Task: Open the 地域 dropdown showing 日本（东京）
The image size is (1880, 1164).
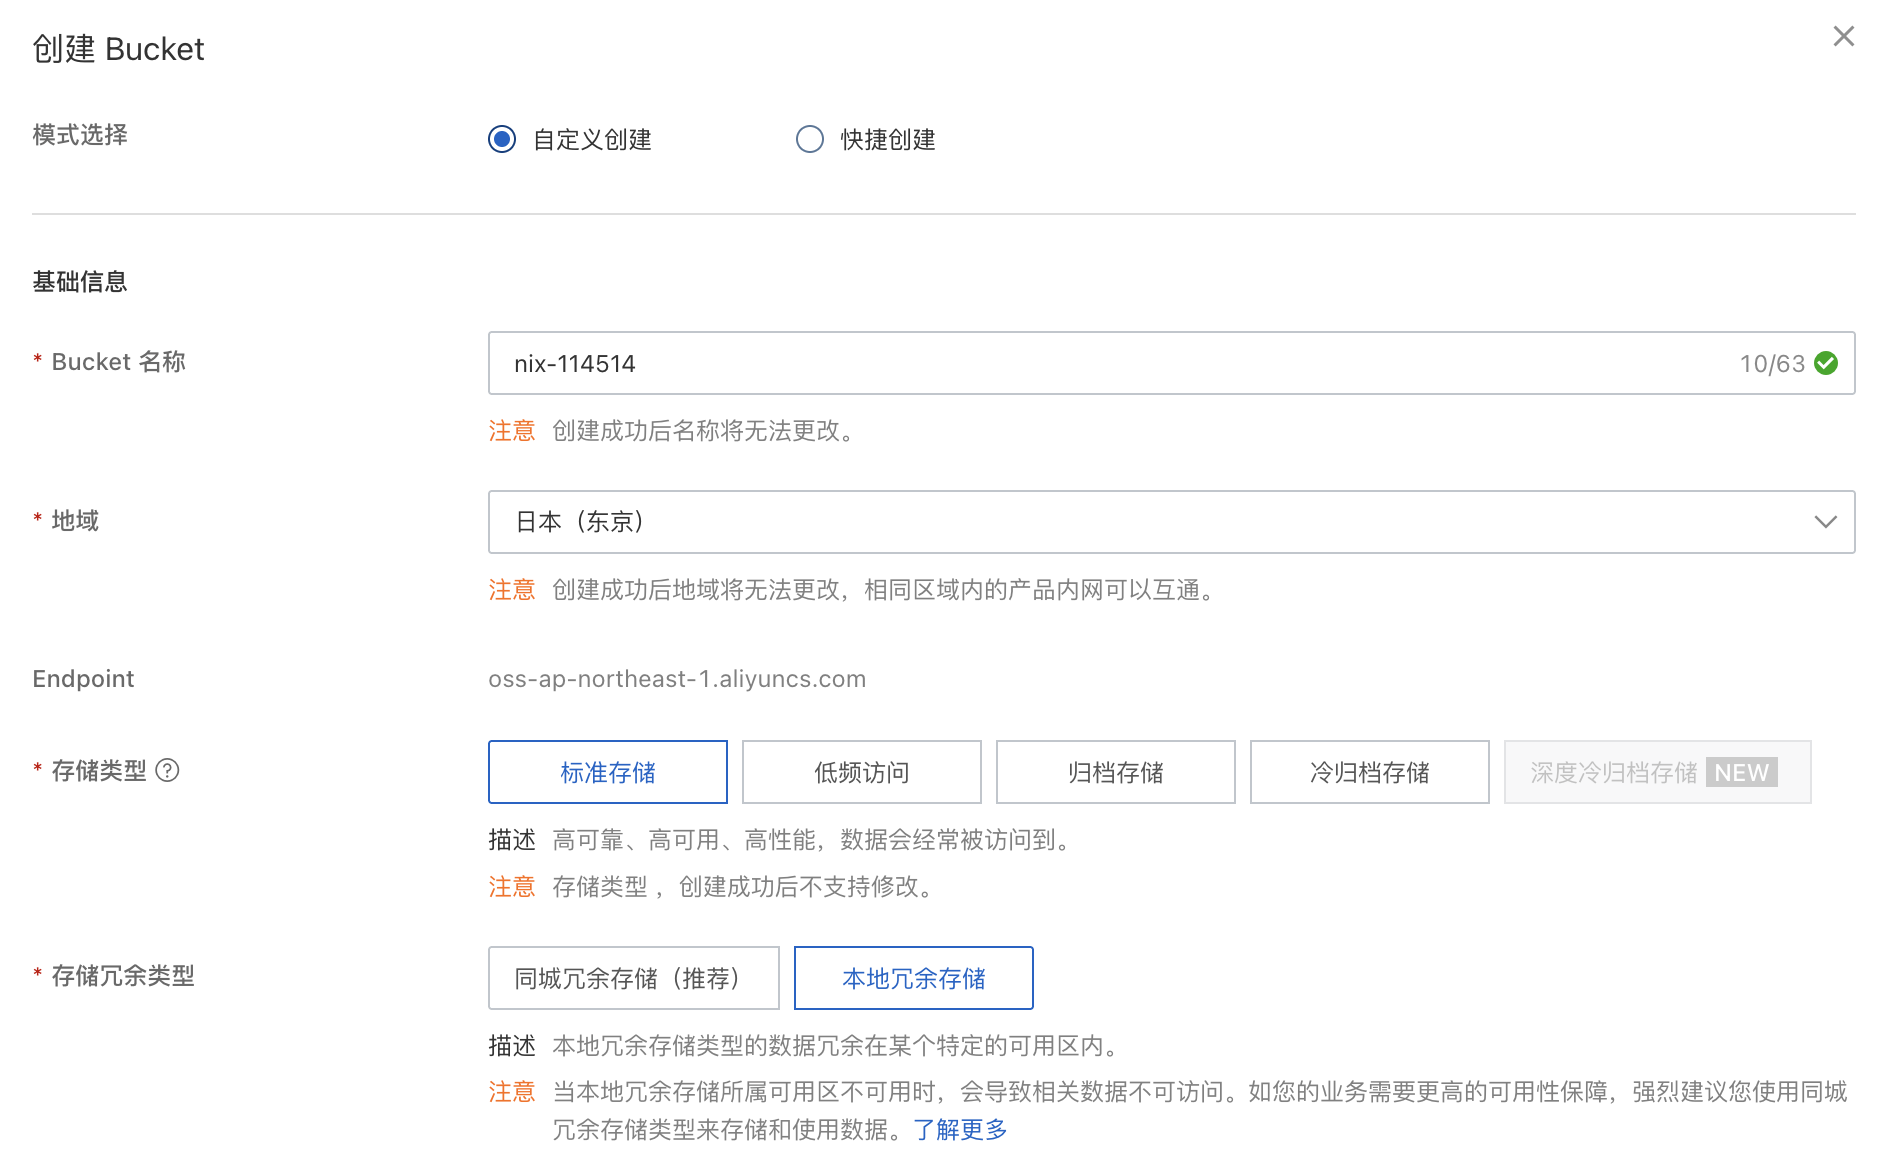Action: click(x=1171, y=522)
